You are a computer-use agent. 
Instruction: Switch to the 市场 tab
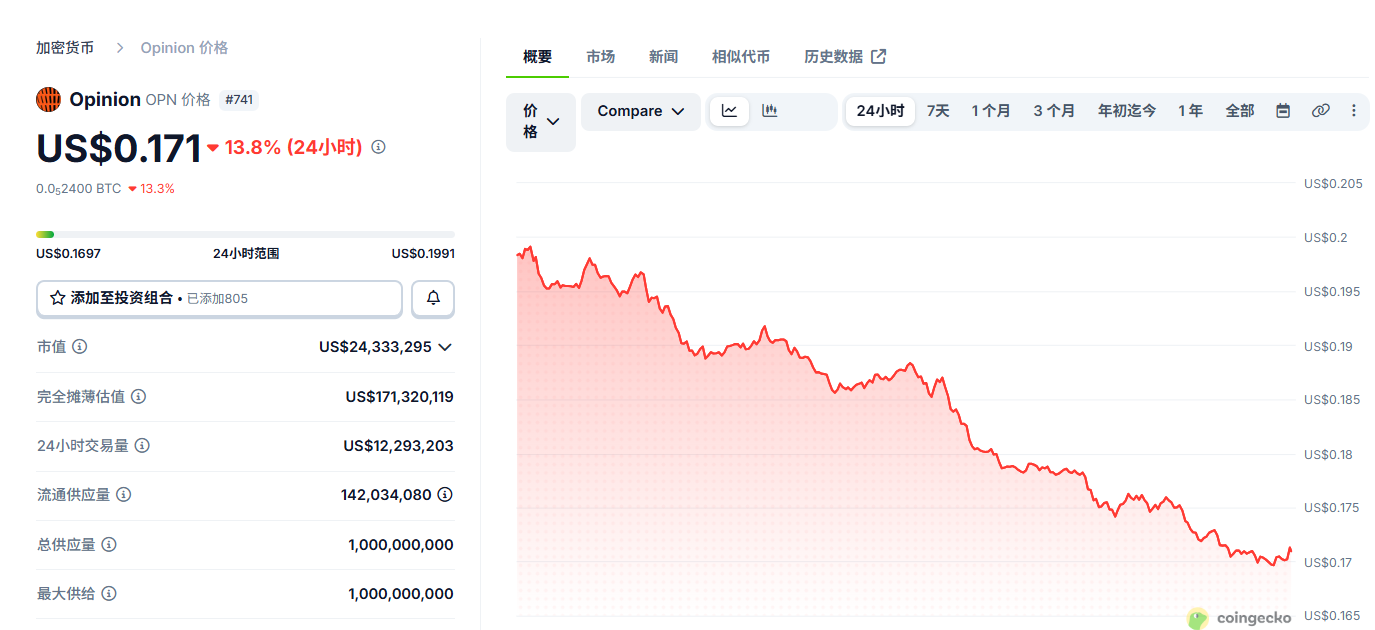pyautogui.click(x=600, y=57)
